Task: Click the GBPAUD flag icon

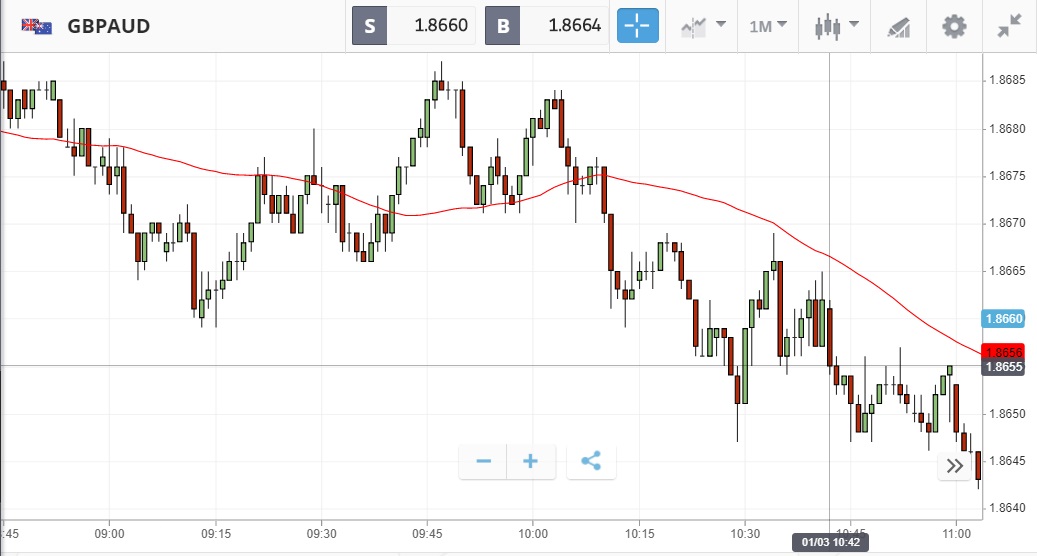Action: tap(37, 26)
